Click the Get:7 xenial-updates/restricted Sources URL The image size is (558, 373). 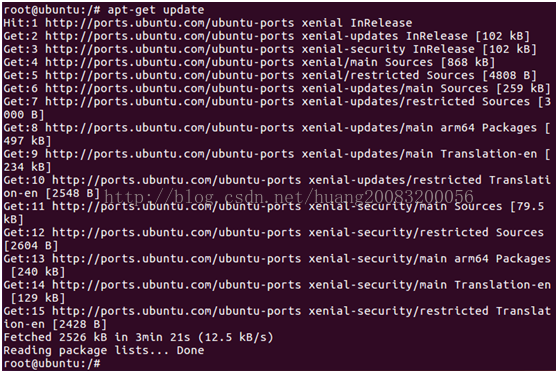(x=170, y=102)
